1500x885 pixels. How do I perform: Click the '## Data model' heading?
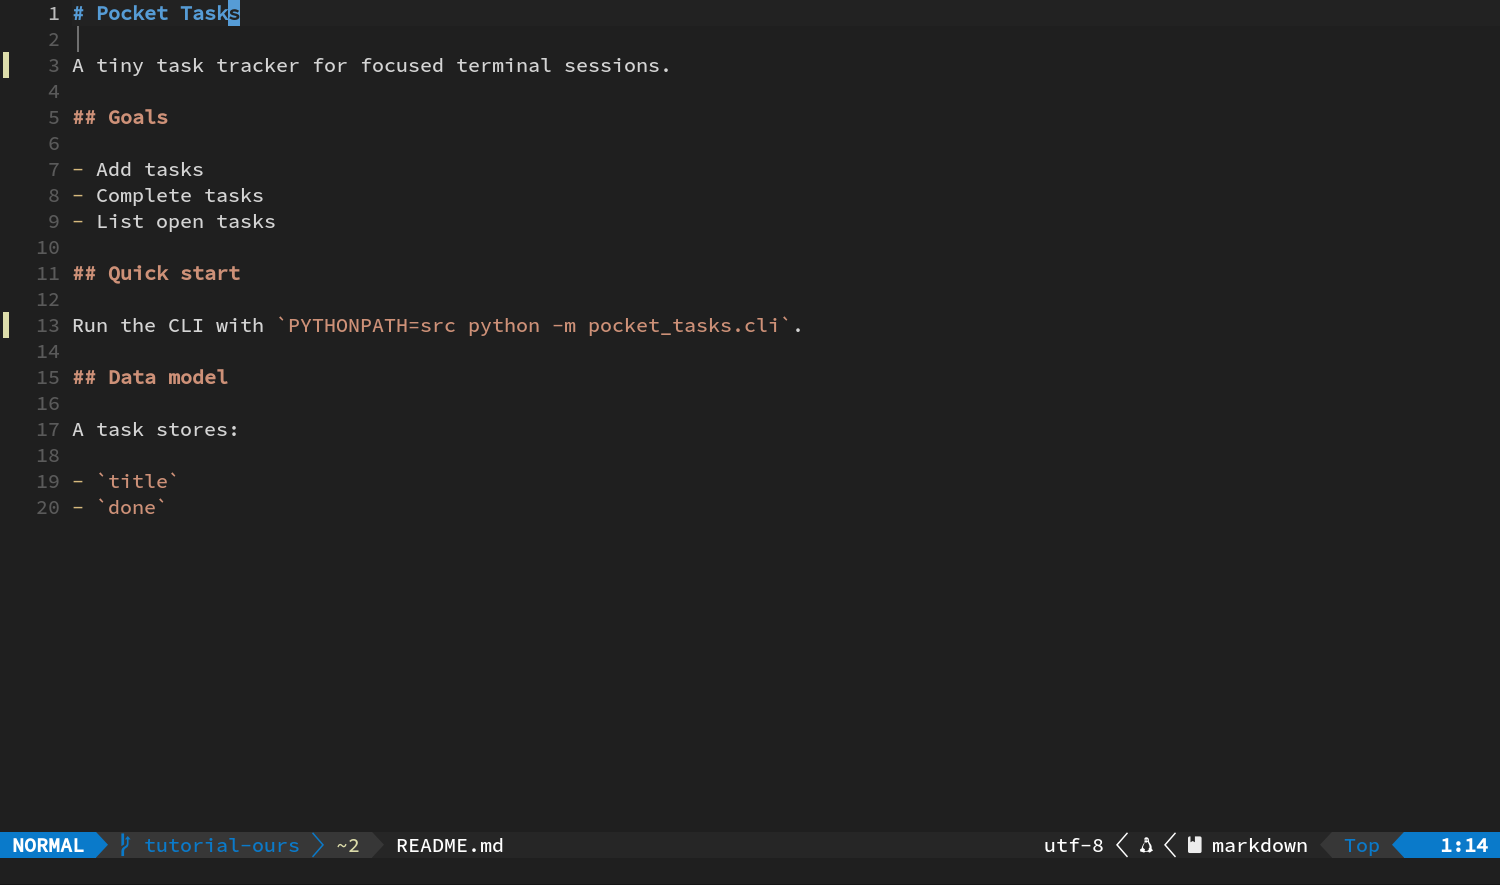tap(150, 377)
